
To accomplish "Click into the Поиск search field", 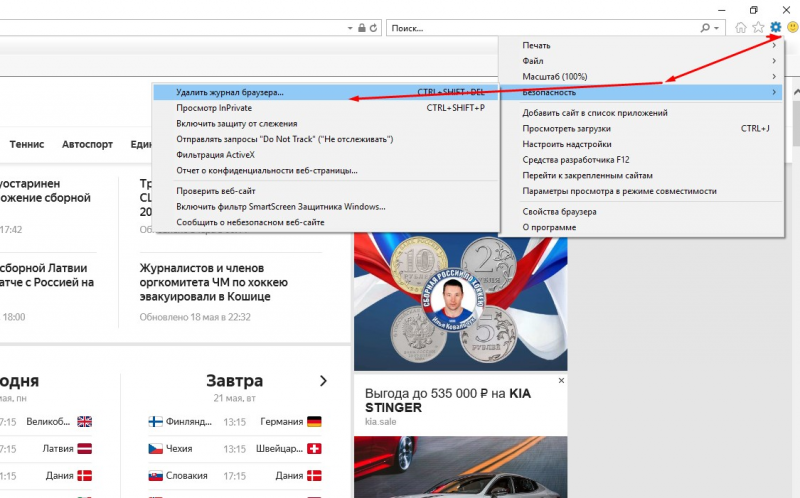I will pyautogui.click(x=543, y=28).
